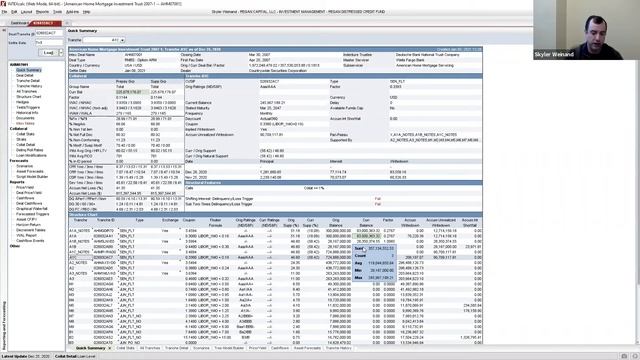Select Deal Price/Yield under Reports

[29, 193]
